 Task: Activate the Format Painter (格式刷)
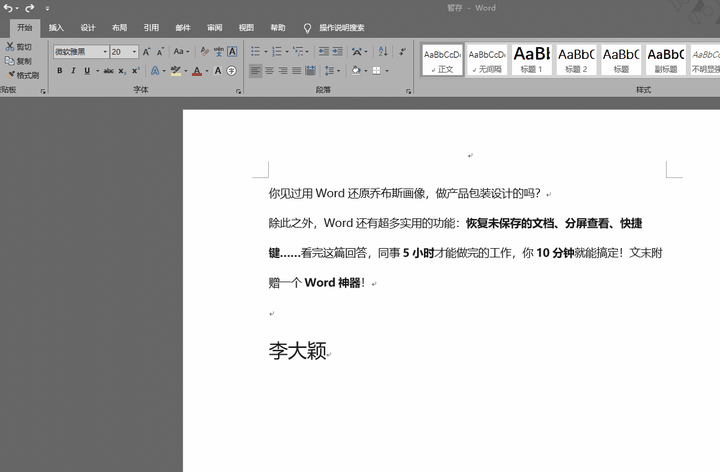coord(23,75)
